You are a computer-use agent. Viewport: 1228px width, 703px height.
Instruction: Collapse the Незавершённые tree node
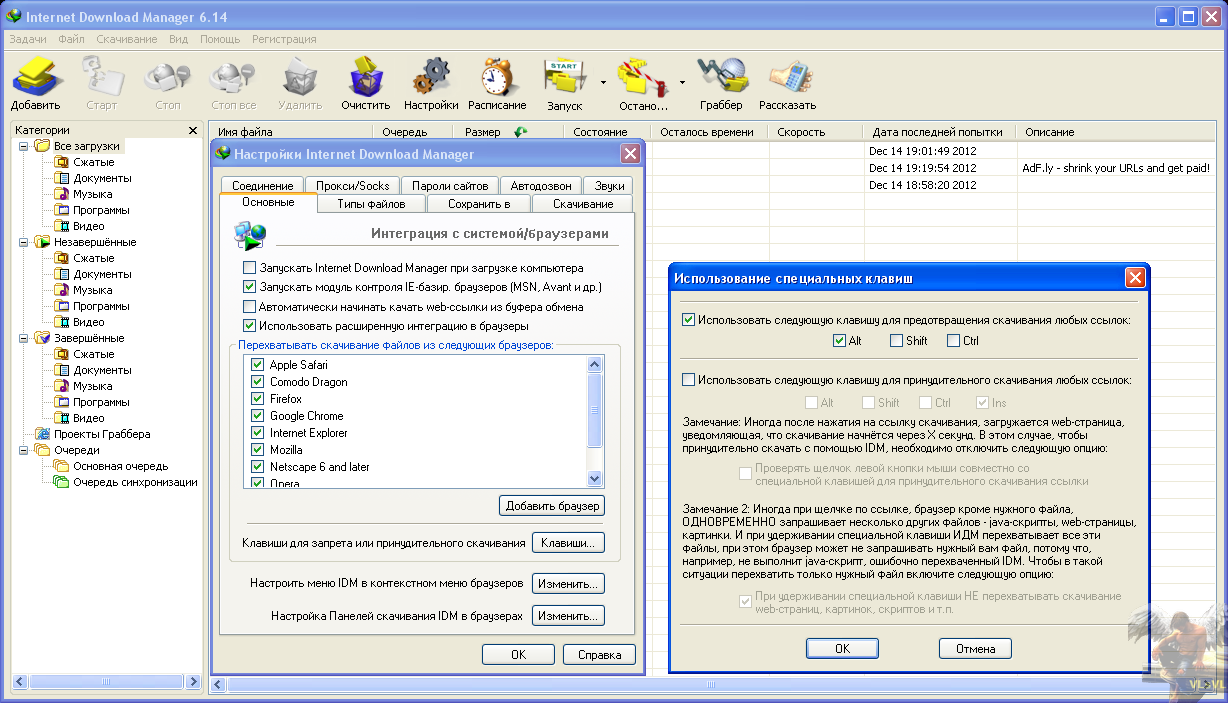click(x=23, y=242)
